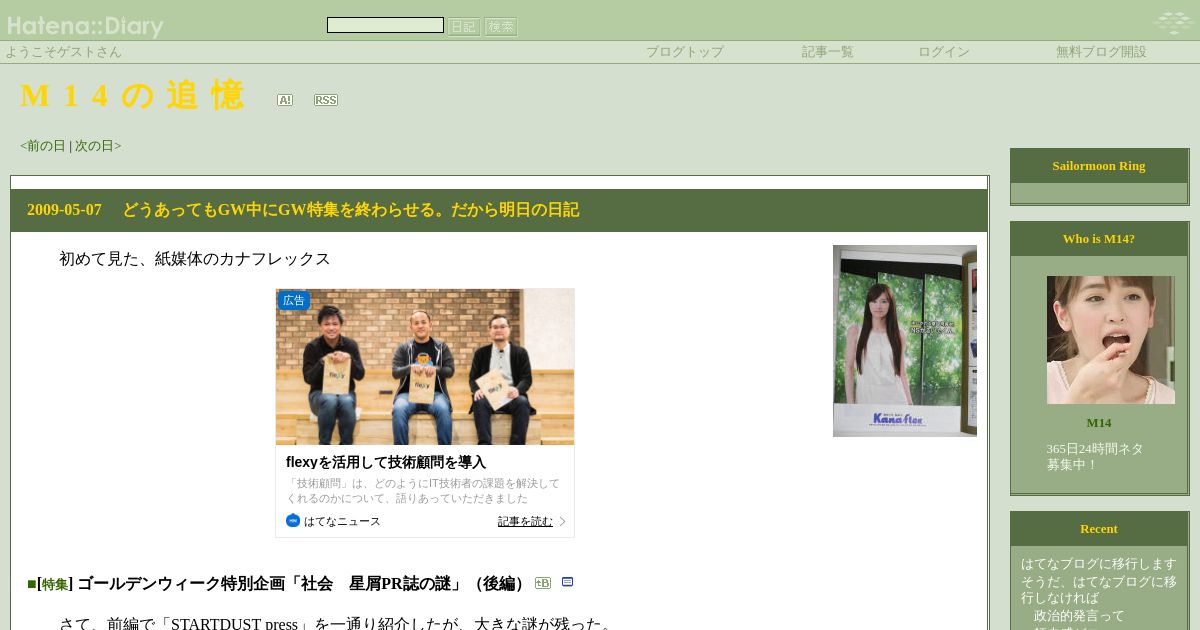Click the Hatena Bookmark icon beside the entry heading

click(543, 583)
